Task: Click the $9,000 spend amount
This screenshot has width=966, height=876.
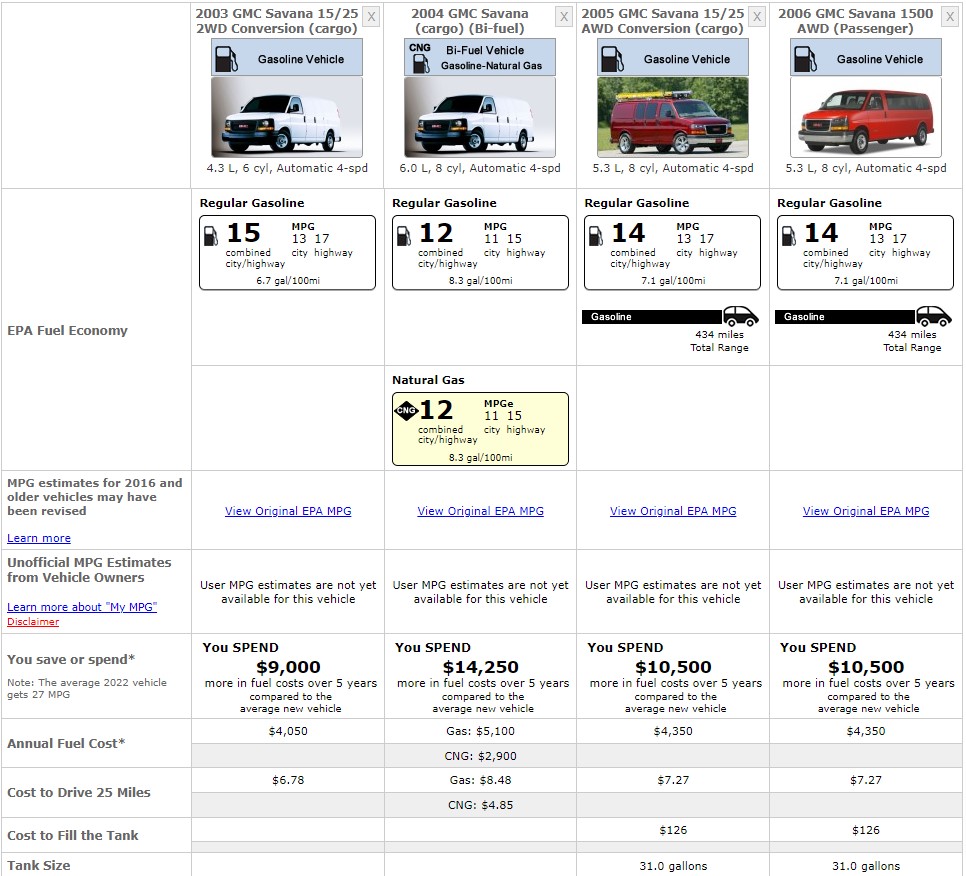Action: pyautogui.click(x=288, y=667)
